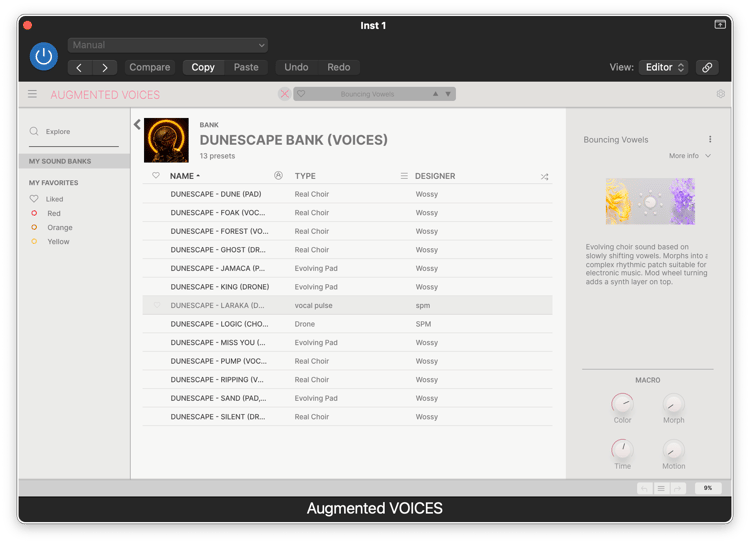Image resolution: width=750 pixels, height=544 pixels.
Task: Shuffle presets with the random icon
Action: (544, 177)
